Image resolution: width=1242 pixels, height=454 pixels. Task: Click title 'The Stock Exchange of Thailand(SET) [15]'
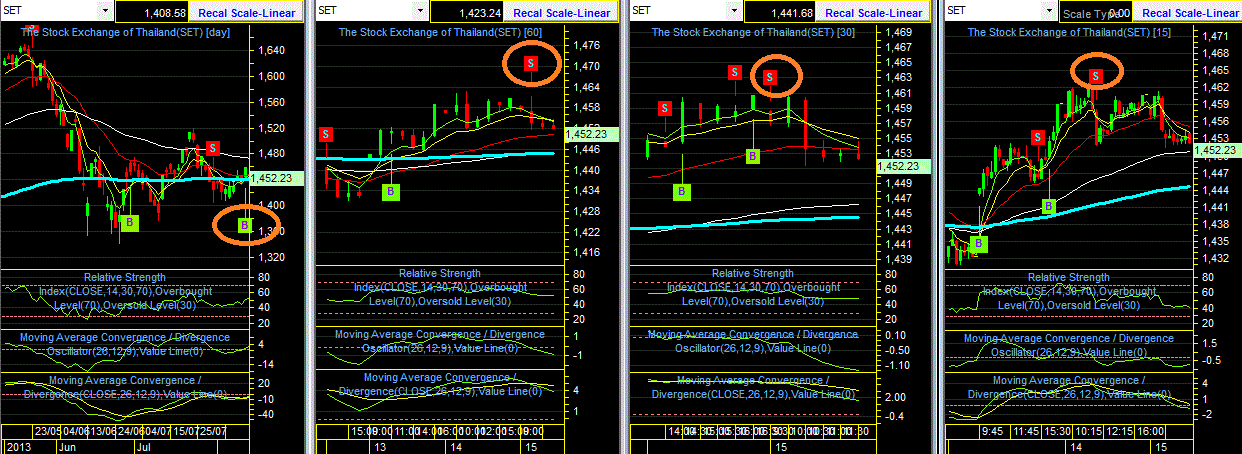tap(1070, 32)
